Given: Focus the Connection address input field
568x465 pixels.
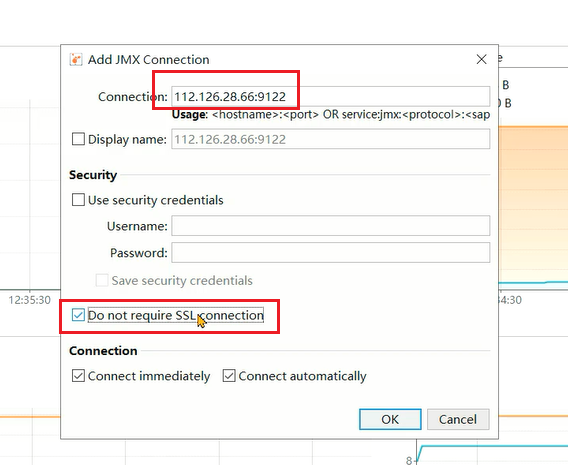Looking at the screenshot, I should [330, 97].
